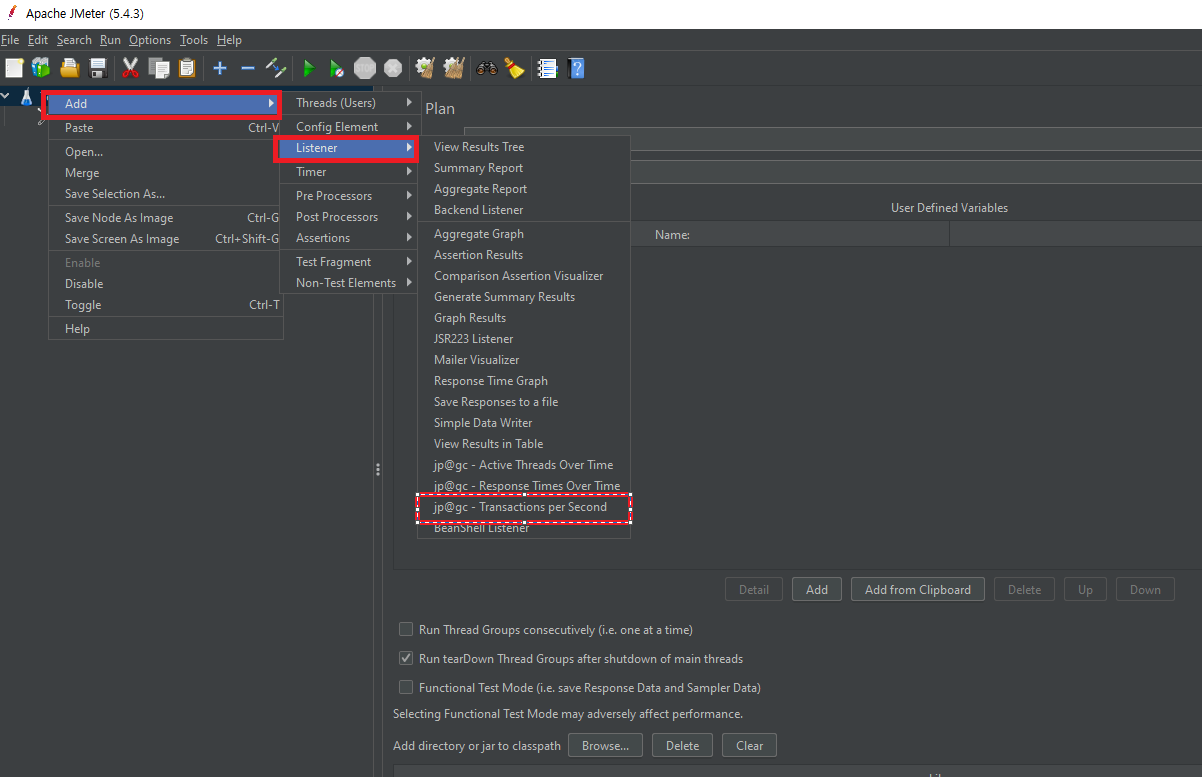Viewport: 1202px width, 777px height.
Task: Click the Search binoculars icon
Action: (487, 68)
